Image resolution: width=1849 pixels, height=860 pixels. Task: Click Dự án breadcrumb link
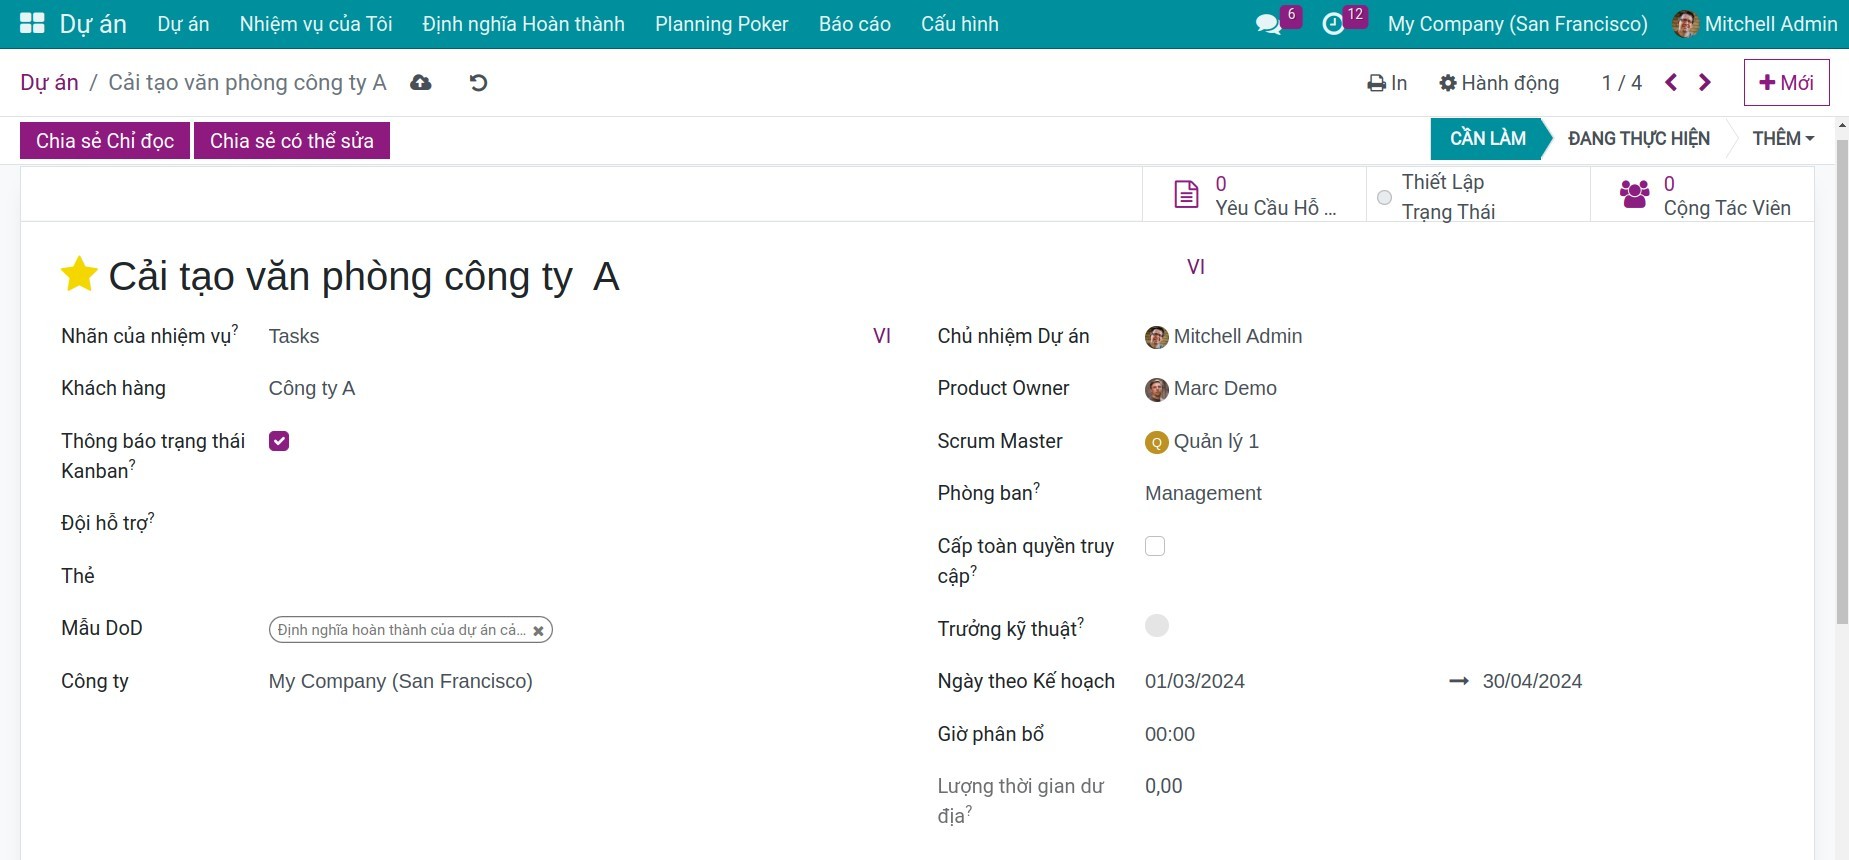tap(49, 83)
